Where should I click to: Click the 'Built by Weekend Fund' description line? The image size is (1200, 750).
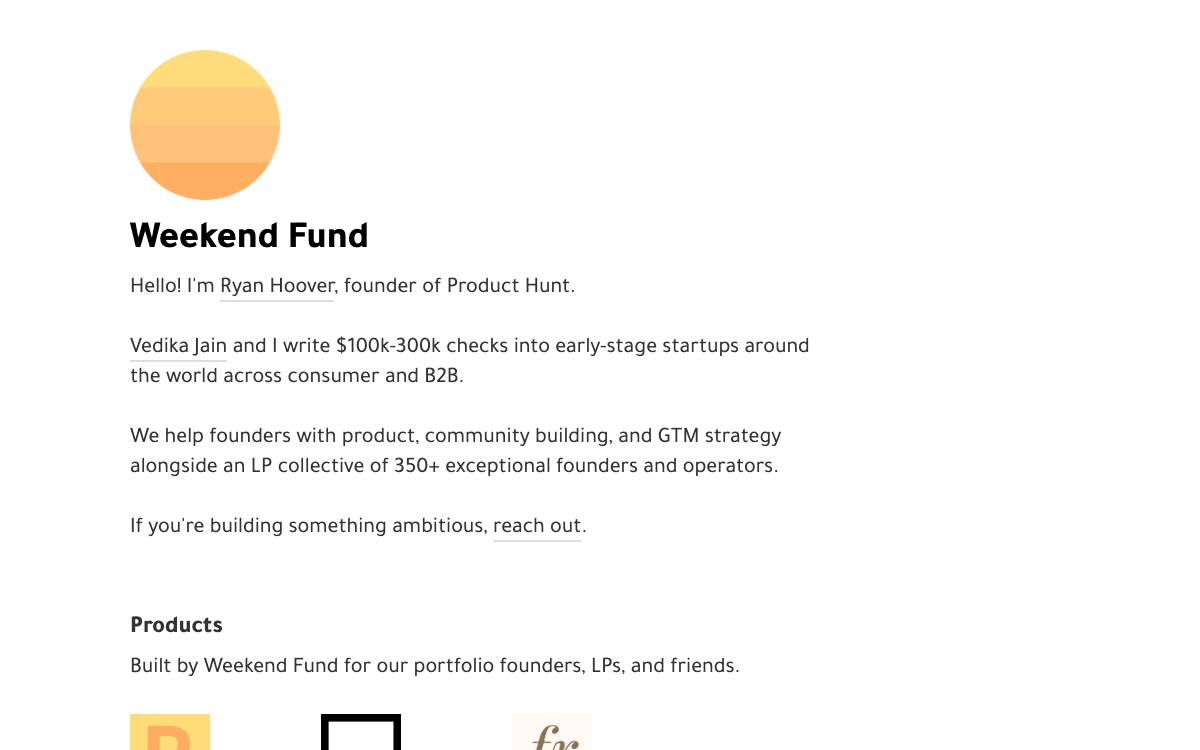click(435, 666)
